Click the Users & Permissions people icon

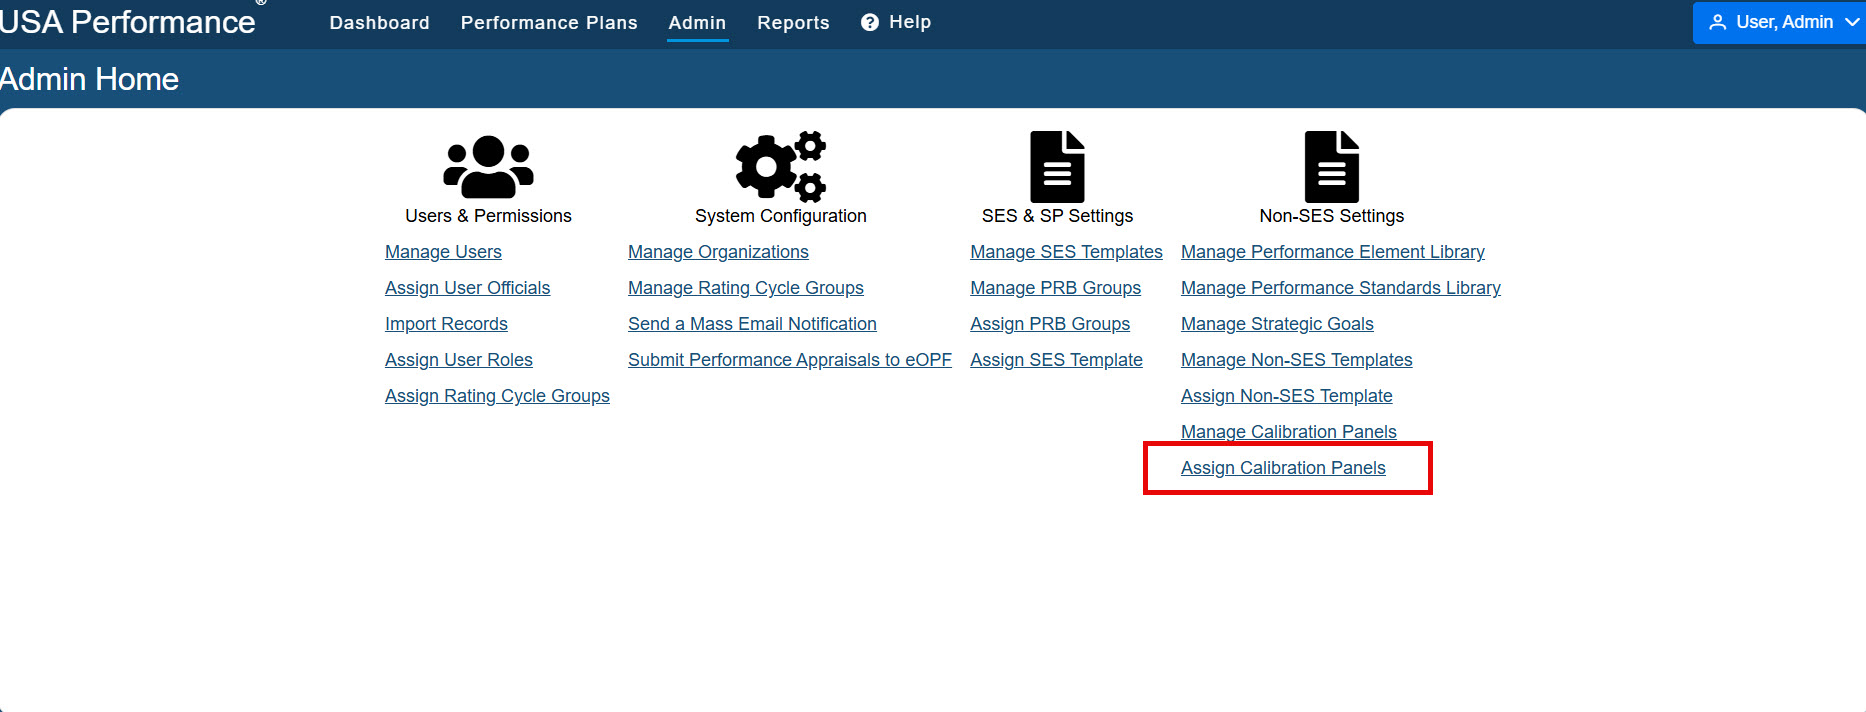tap(488, 167)
